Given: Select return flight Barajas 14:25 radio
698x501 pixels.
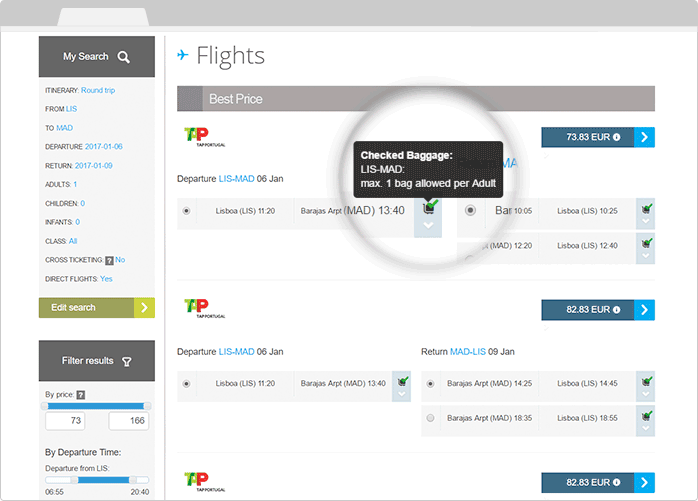Looking at the screenshot, I should tap(430, 383).
